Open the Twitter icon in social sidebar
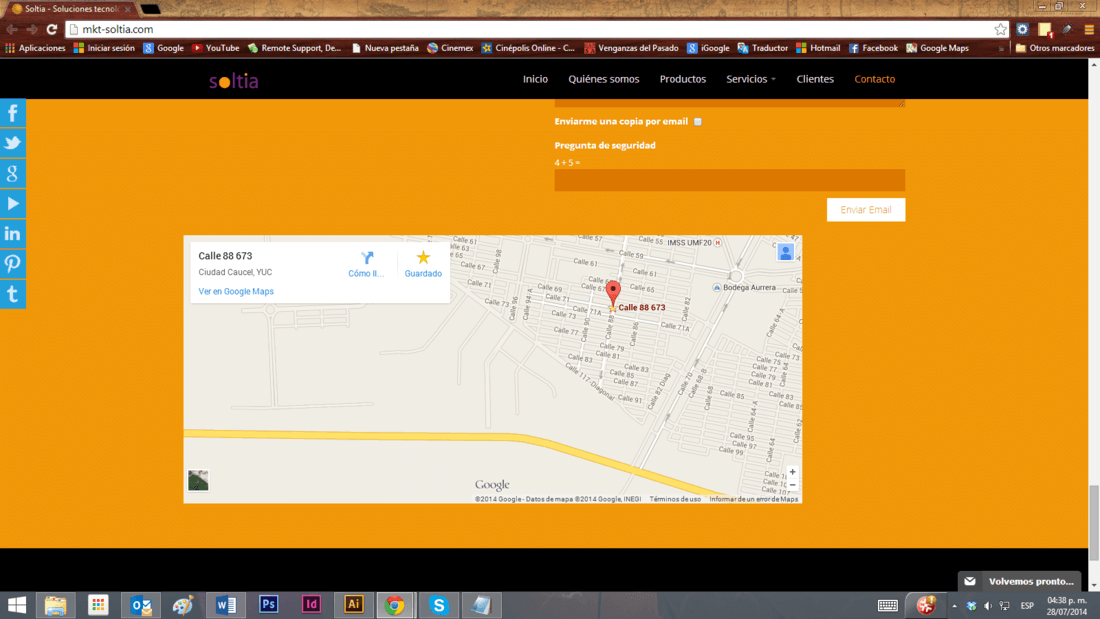The height and width of the screenshot is (619, 1100). tap(13, 143)
